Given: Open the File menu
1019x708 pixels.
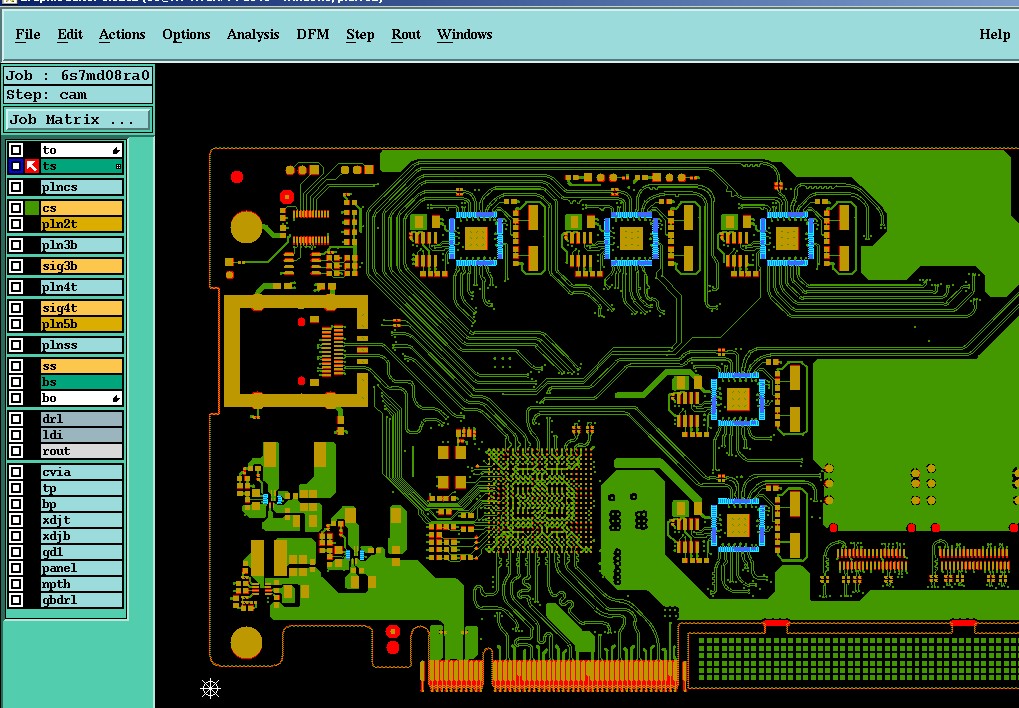Looking at the screenshot, I should coord(27,34).
